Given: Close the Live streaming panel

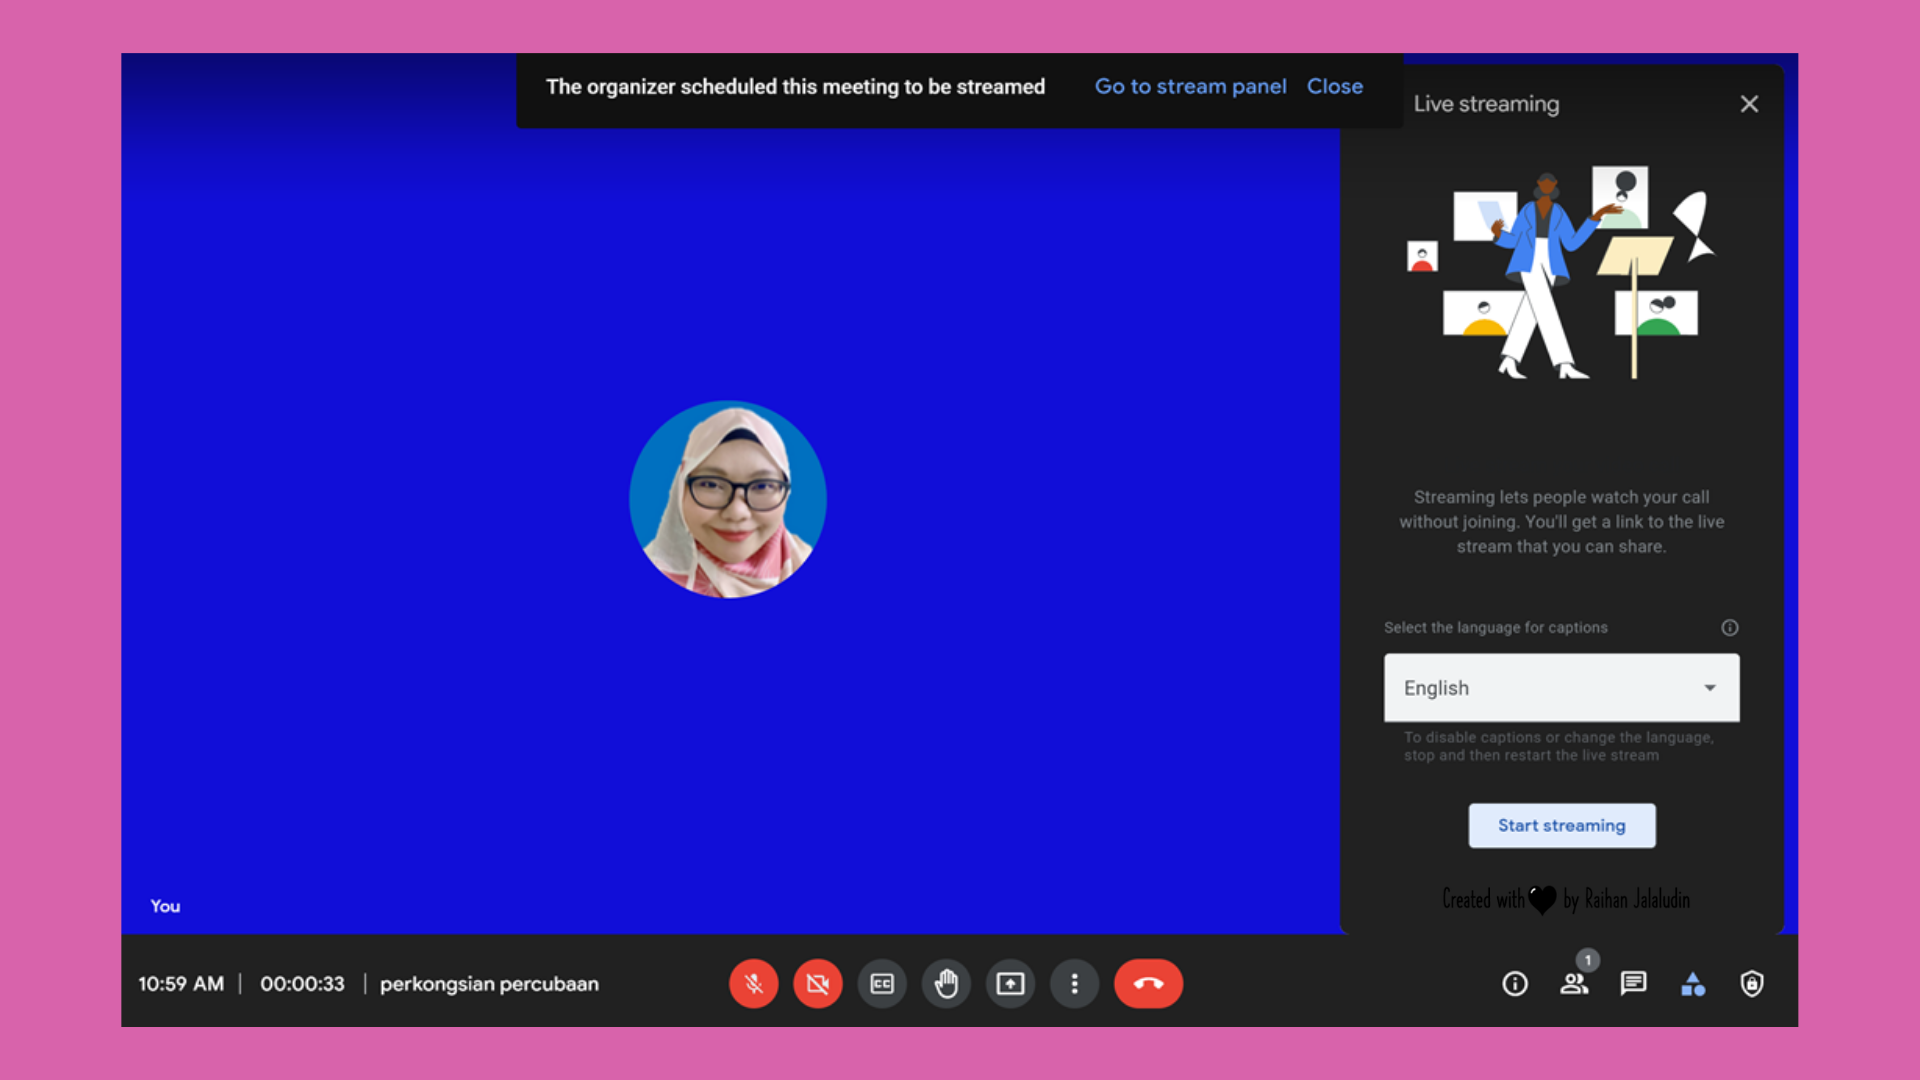Looking at the screenshot, I should tap(1749, 103).
